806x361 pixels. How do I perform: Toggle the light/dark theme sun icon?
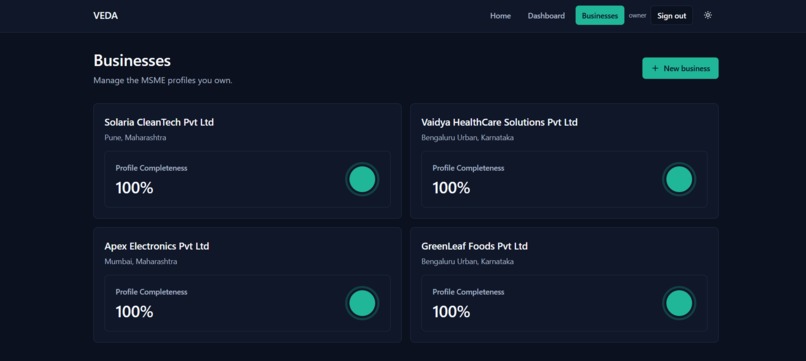[708, 15]
